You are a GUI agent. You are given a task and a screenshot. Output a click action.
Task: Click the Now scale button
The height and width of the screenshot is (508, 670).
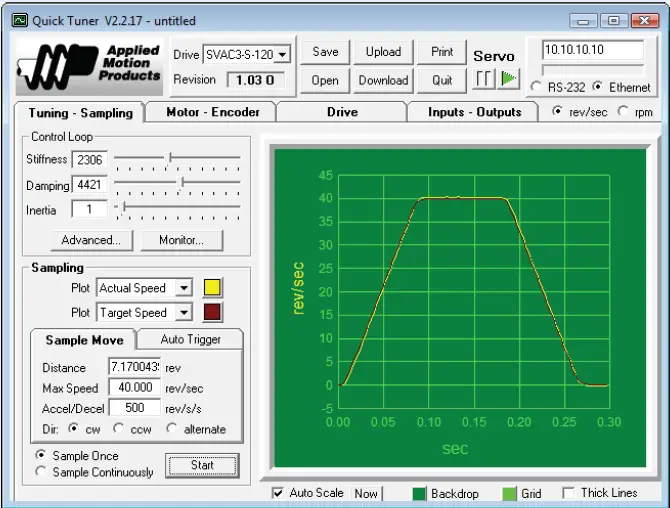pos(366,493)
